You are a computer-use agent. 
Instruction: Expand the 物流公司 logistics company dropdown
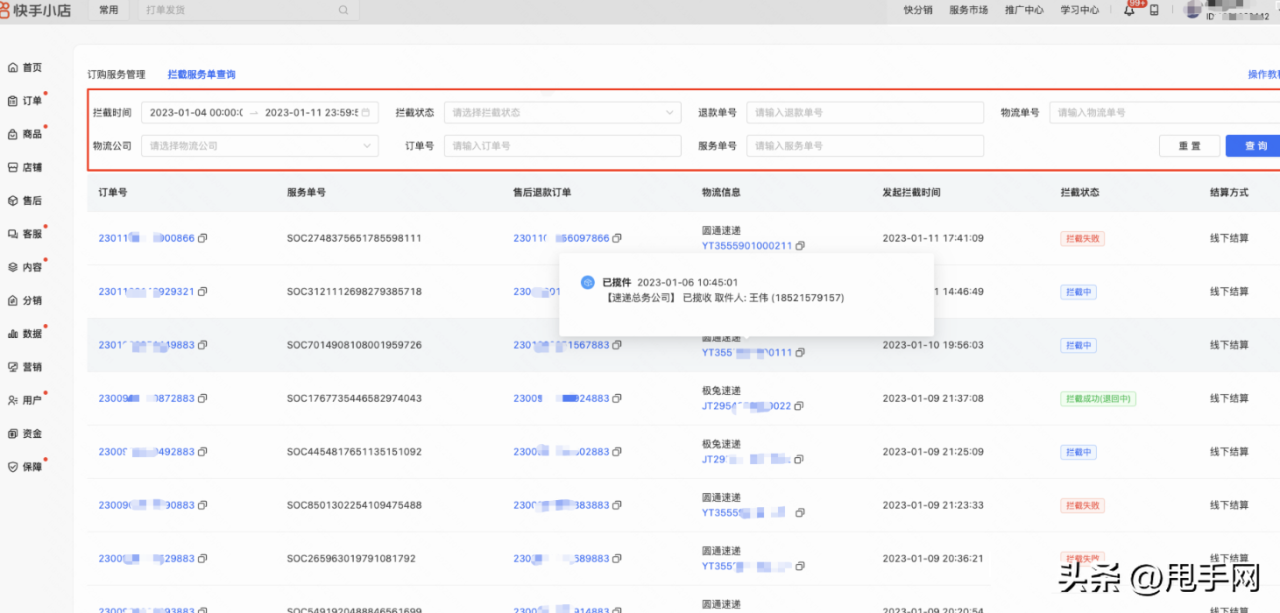(258, 145)
